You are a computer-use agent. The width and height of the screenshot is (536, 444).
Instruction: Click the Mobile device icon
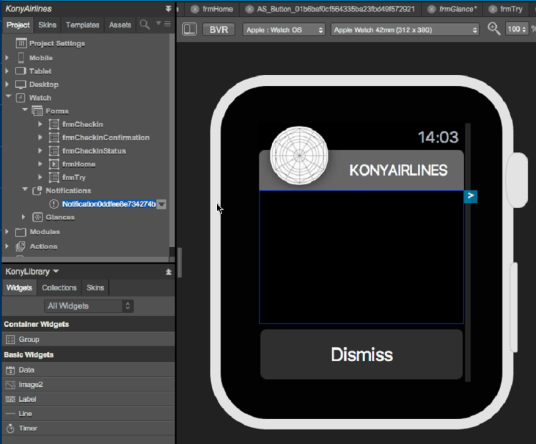pos(21,58)
